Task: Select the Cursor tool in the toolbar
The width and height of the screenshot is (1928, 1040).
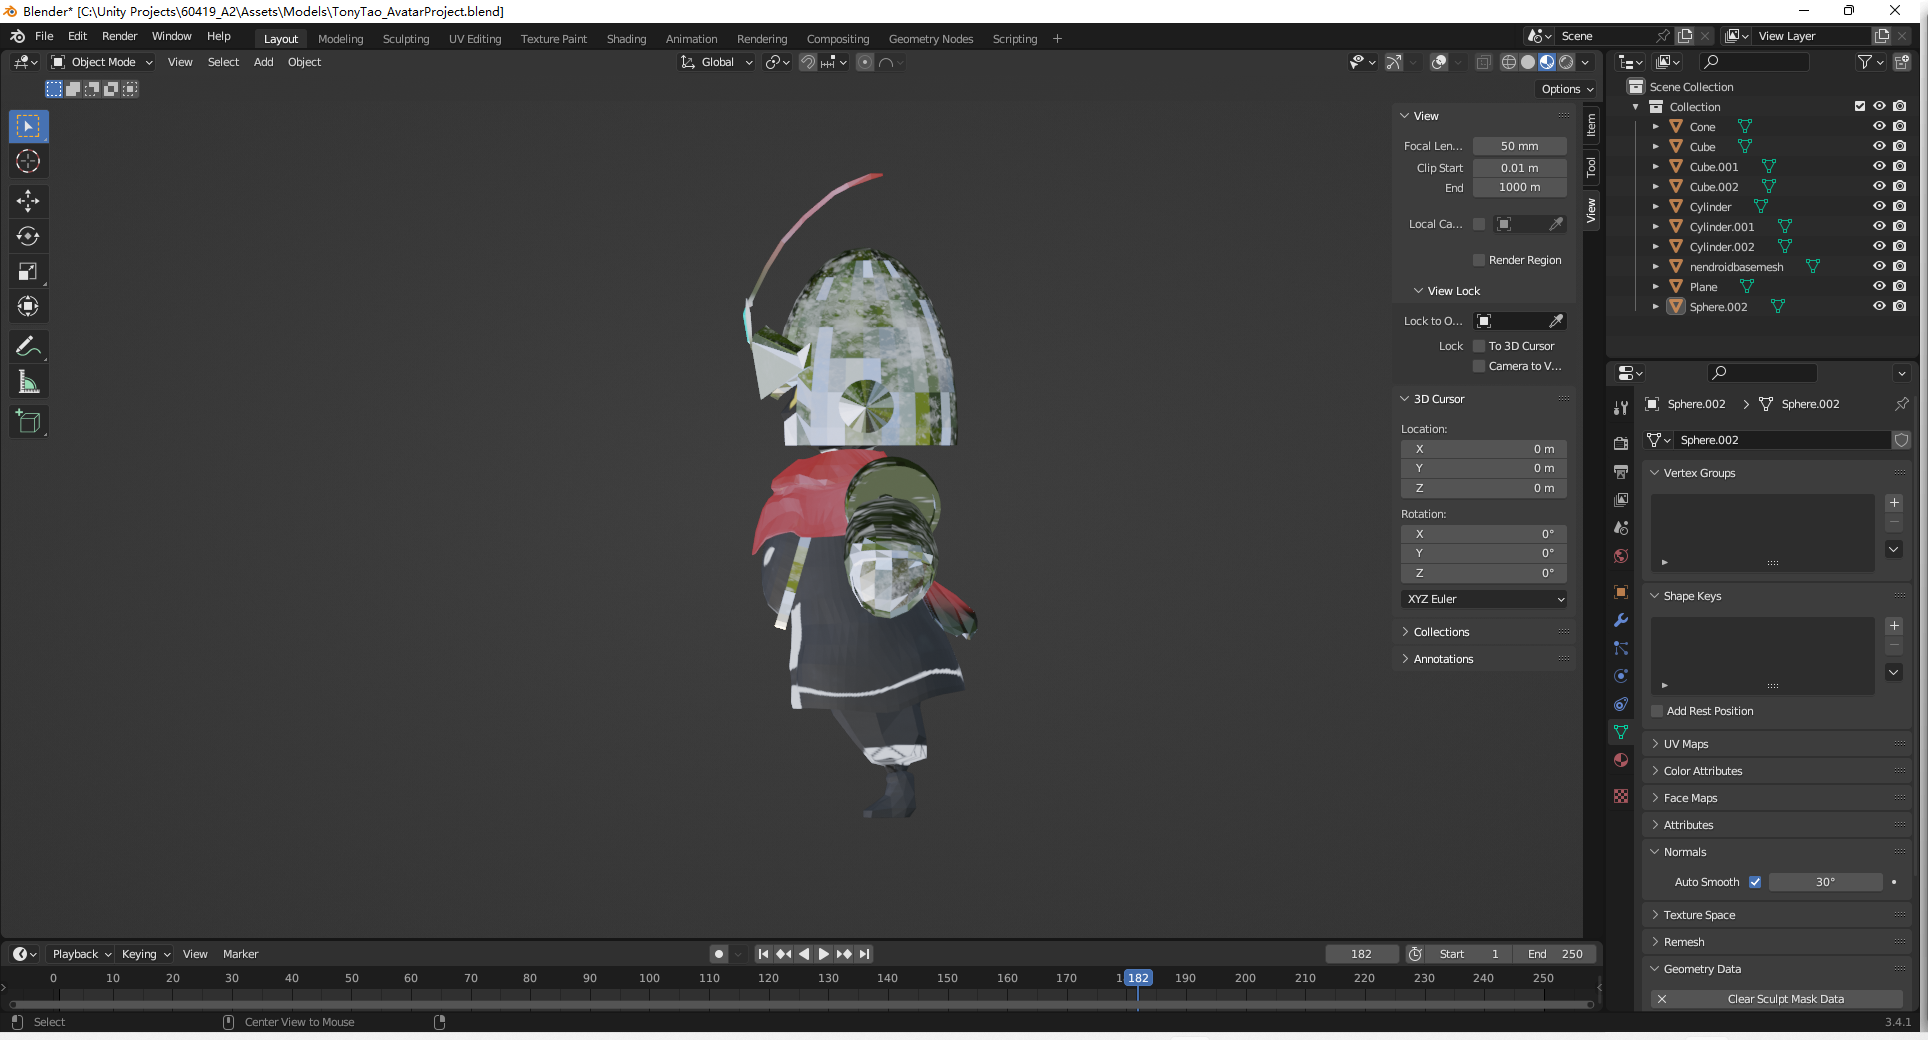Action: 28,162
